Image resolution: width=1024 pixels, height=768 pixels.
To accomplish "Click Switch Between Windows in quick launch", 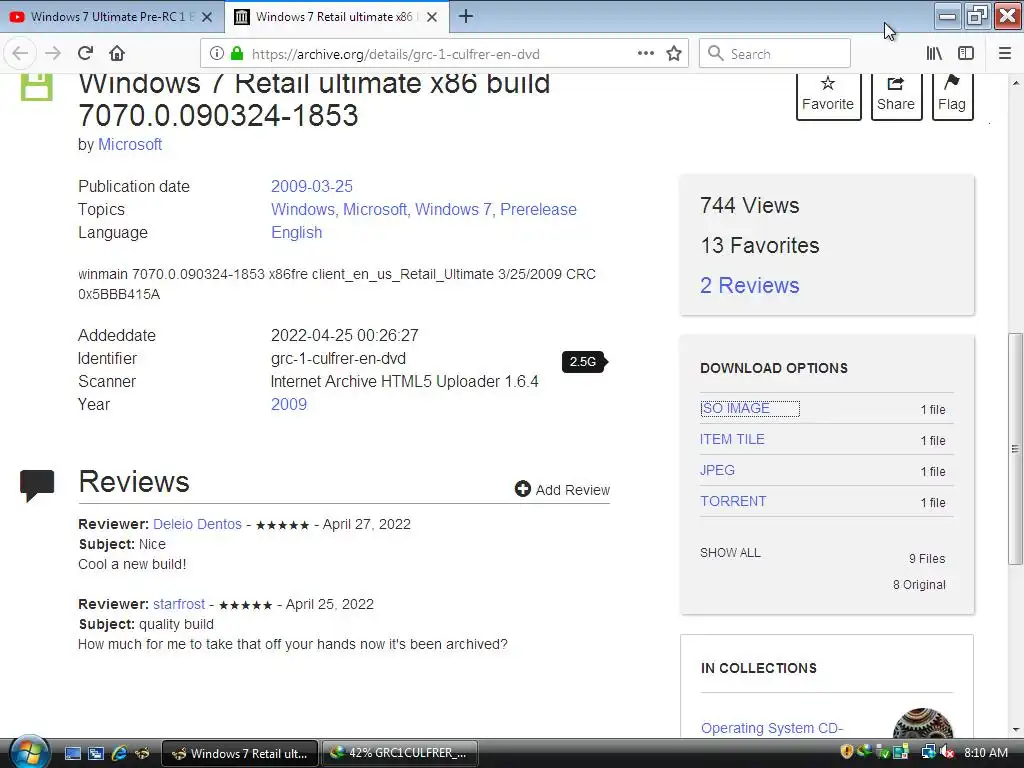I will click(96, 754).
